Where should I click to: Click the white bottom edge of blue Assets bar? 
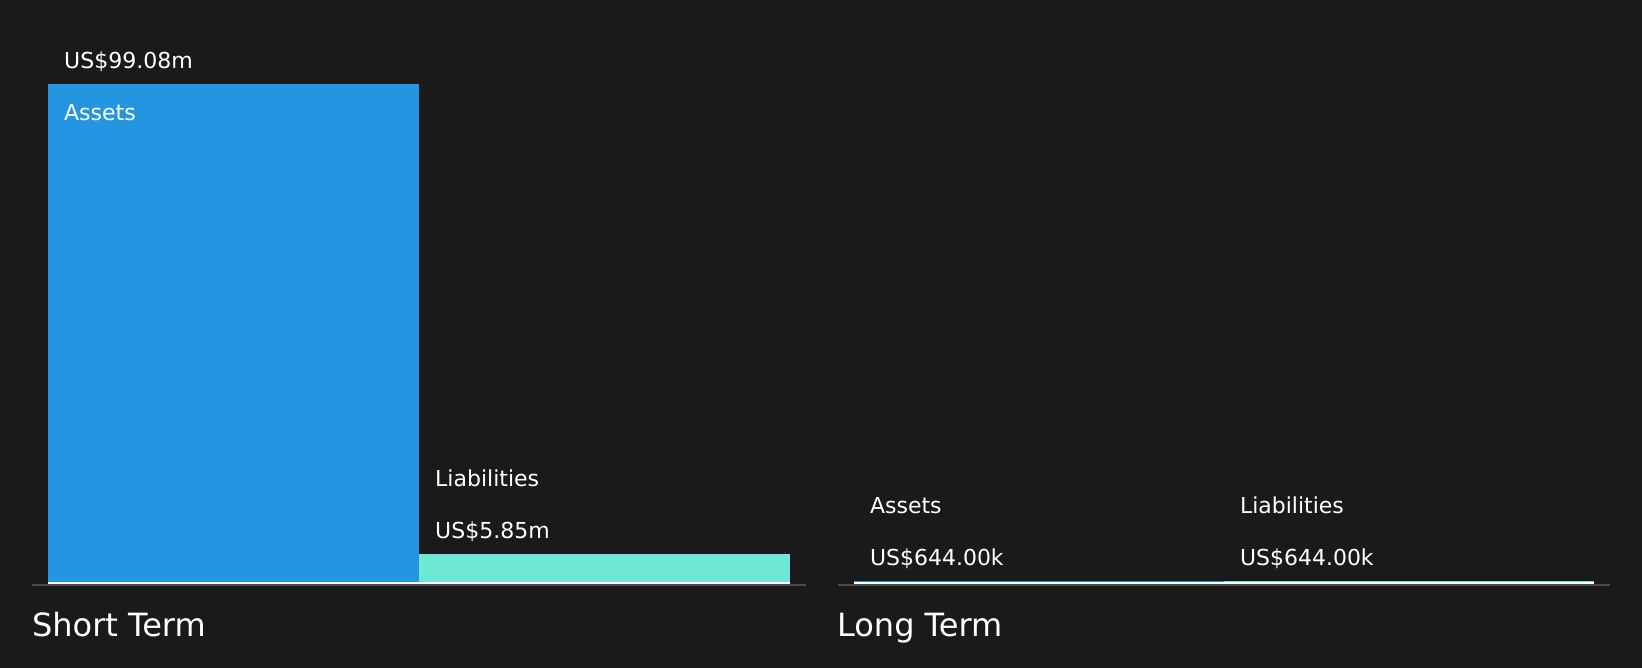click(x=233, y=582)
